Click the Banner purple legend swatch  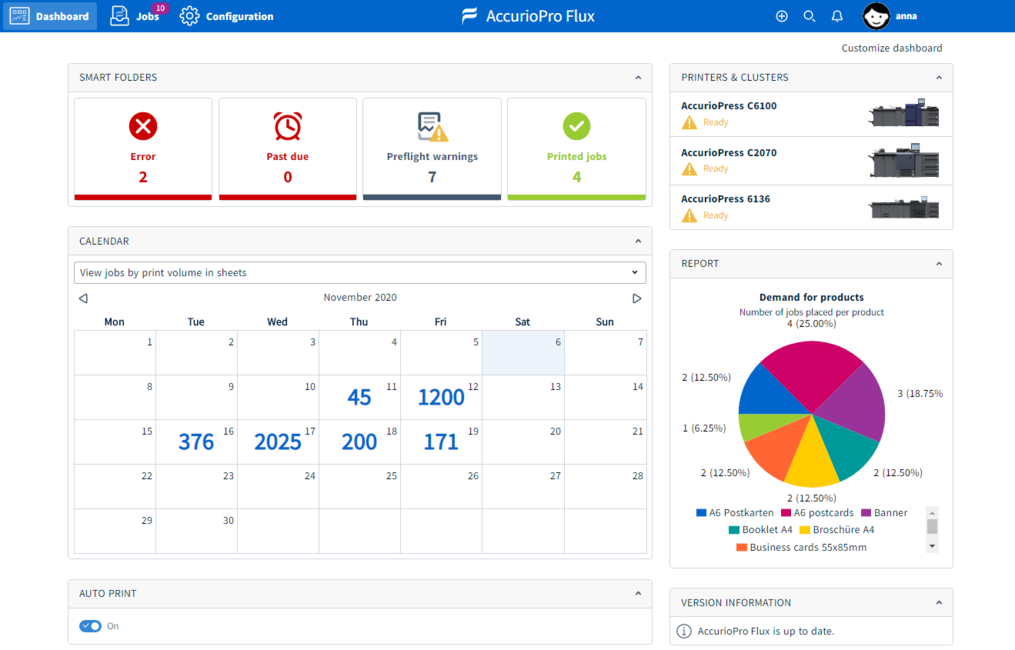click(x=866, y=513)
